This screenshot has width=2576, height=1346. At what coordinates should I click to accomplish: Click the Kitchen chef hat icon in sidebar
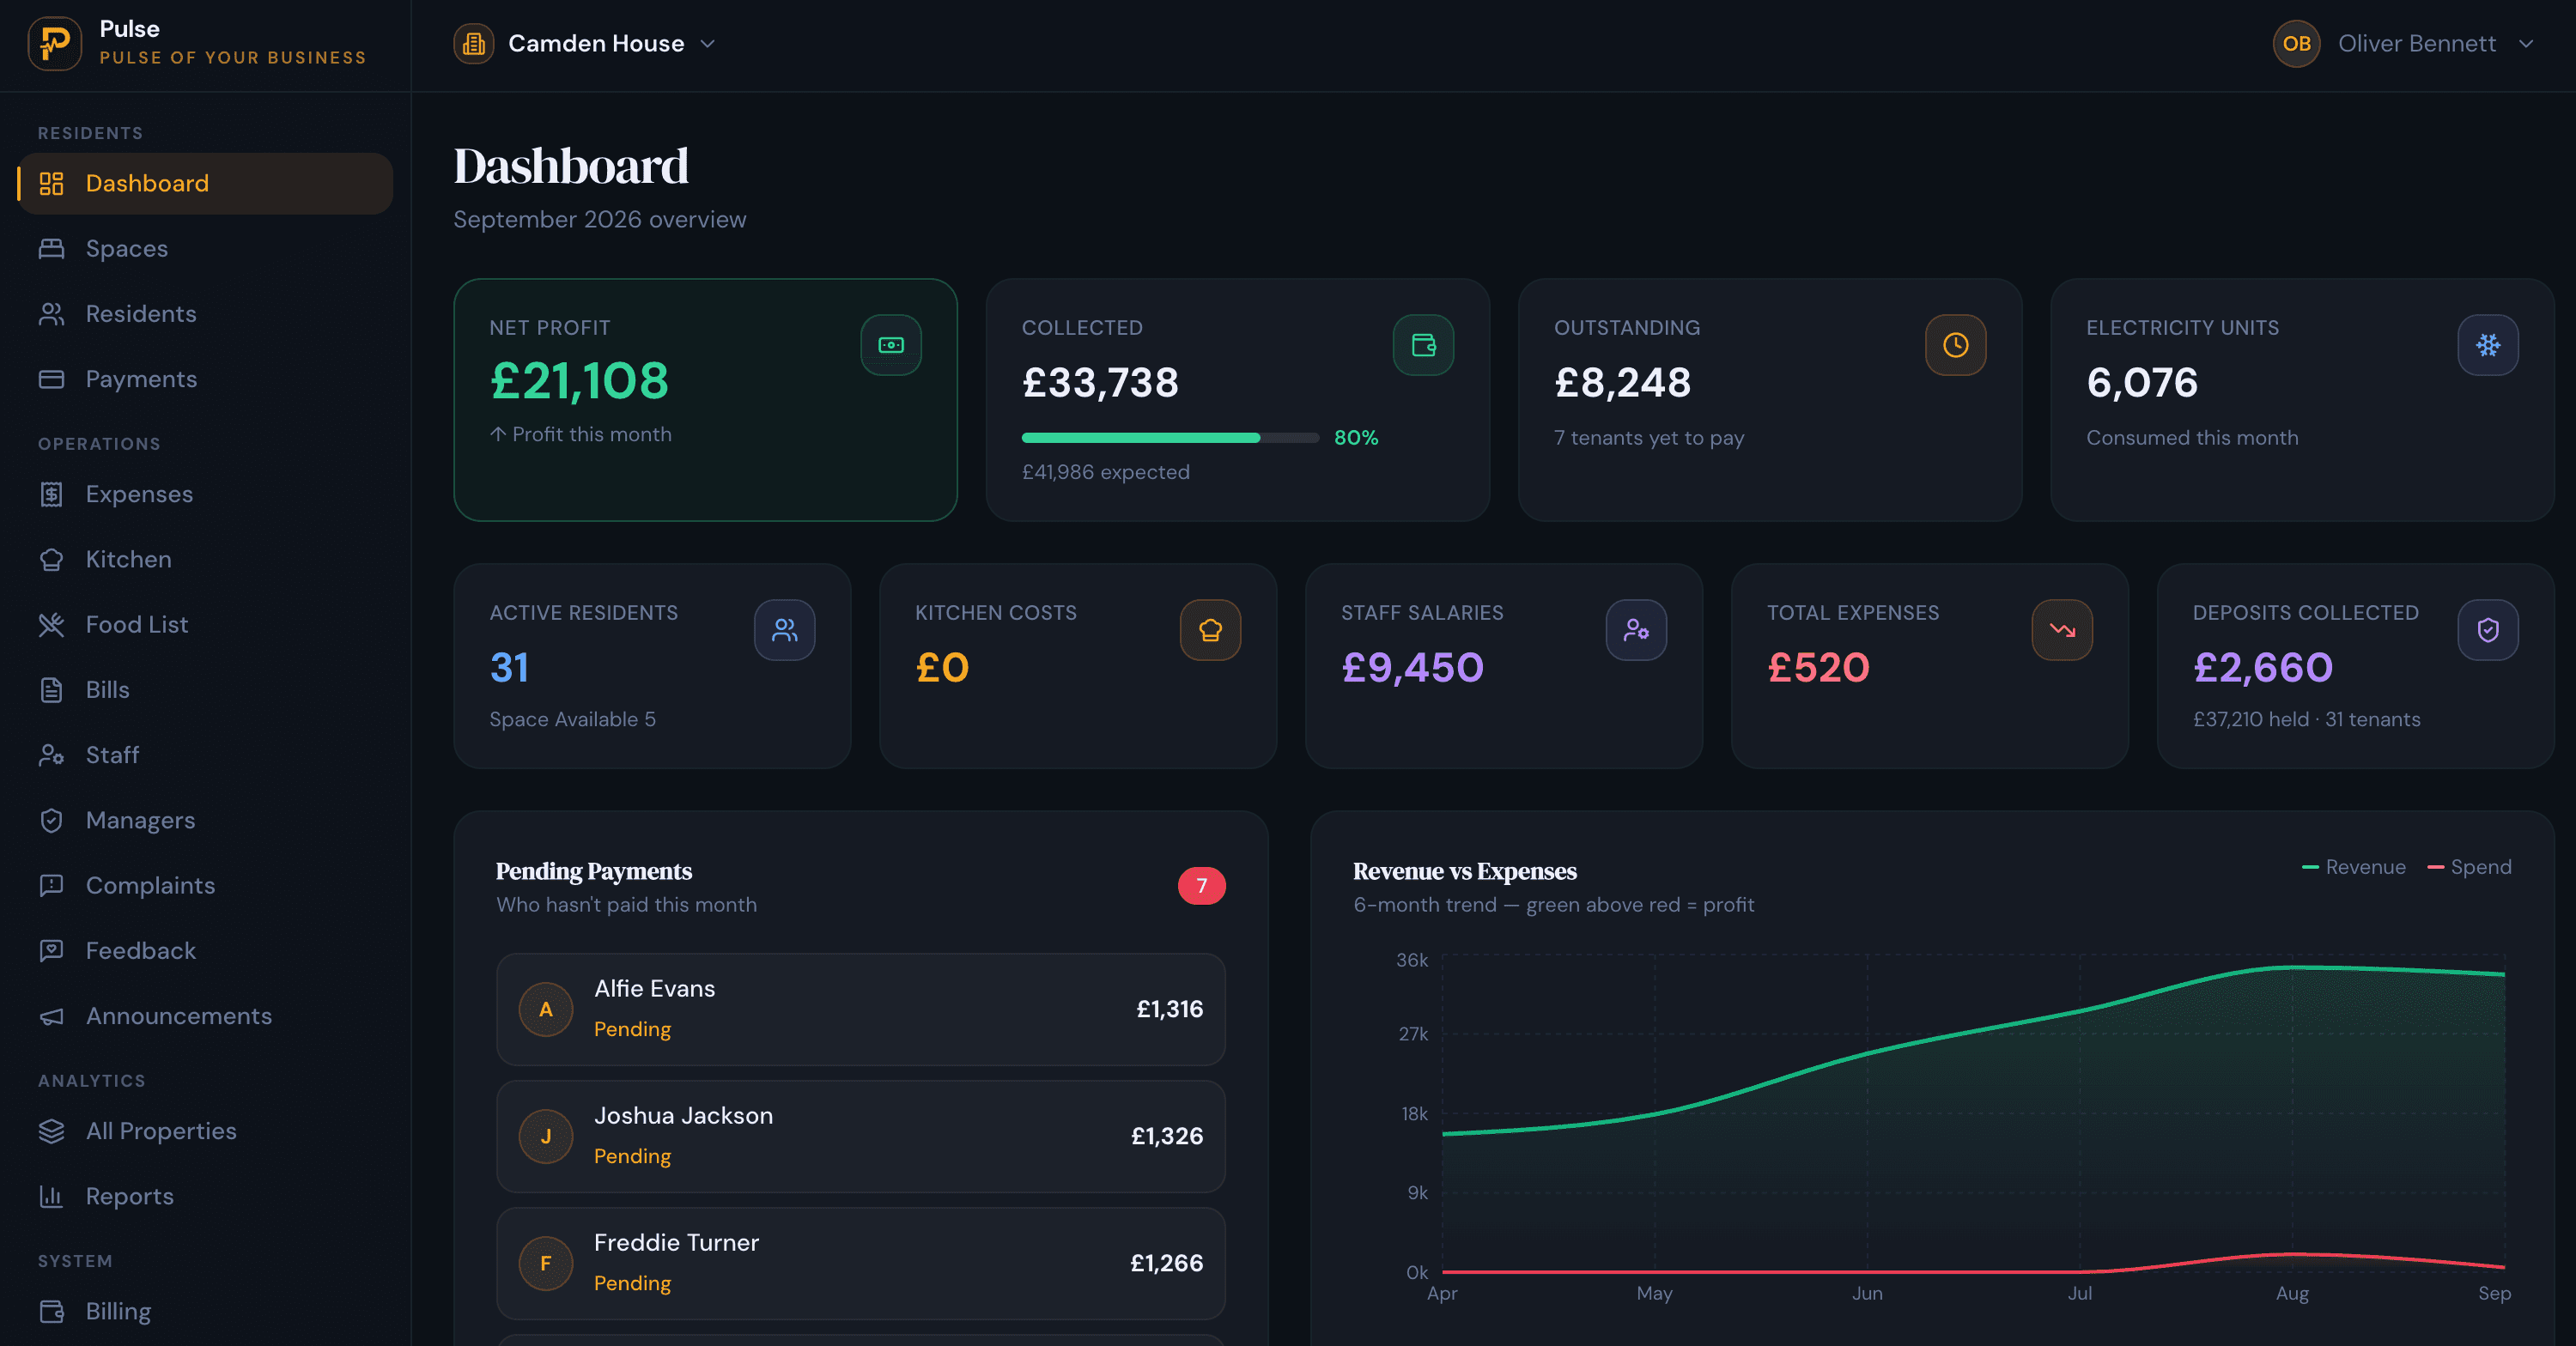(x=51, y=559)
